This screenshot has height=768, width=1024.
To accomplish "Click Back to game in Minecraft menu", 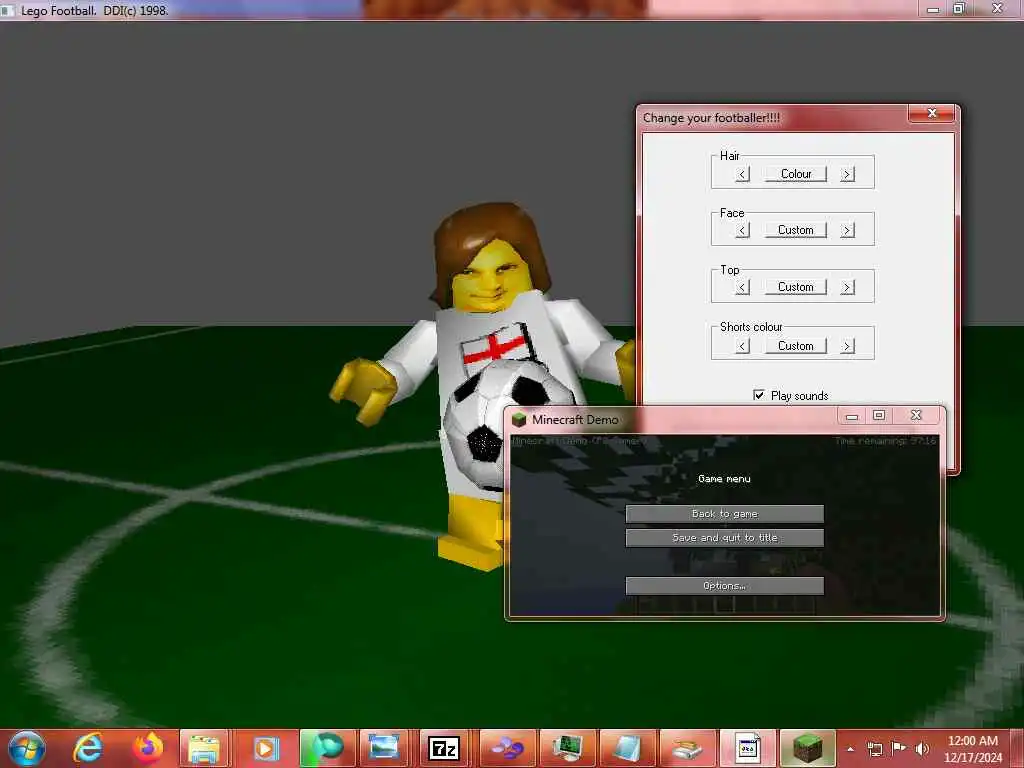I will pyautogui.click(x=724, y=514).
